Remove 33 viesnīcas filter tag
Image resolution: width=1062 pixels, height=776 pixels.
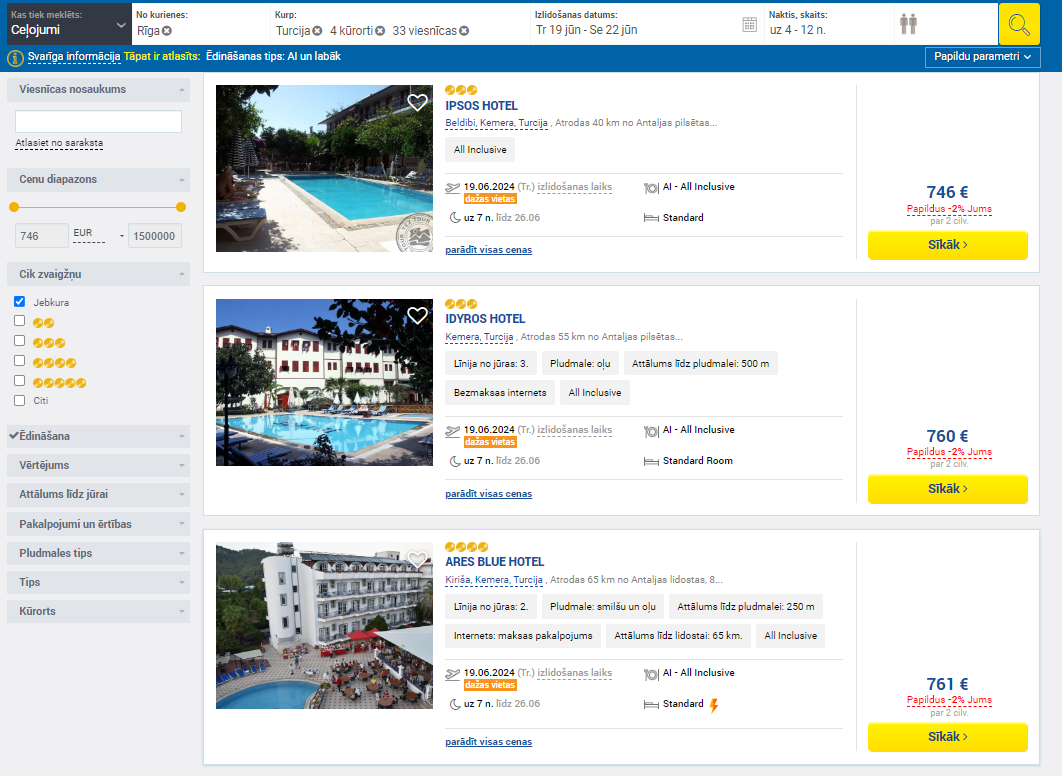464,30
